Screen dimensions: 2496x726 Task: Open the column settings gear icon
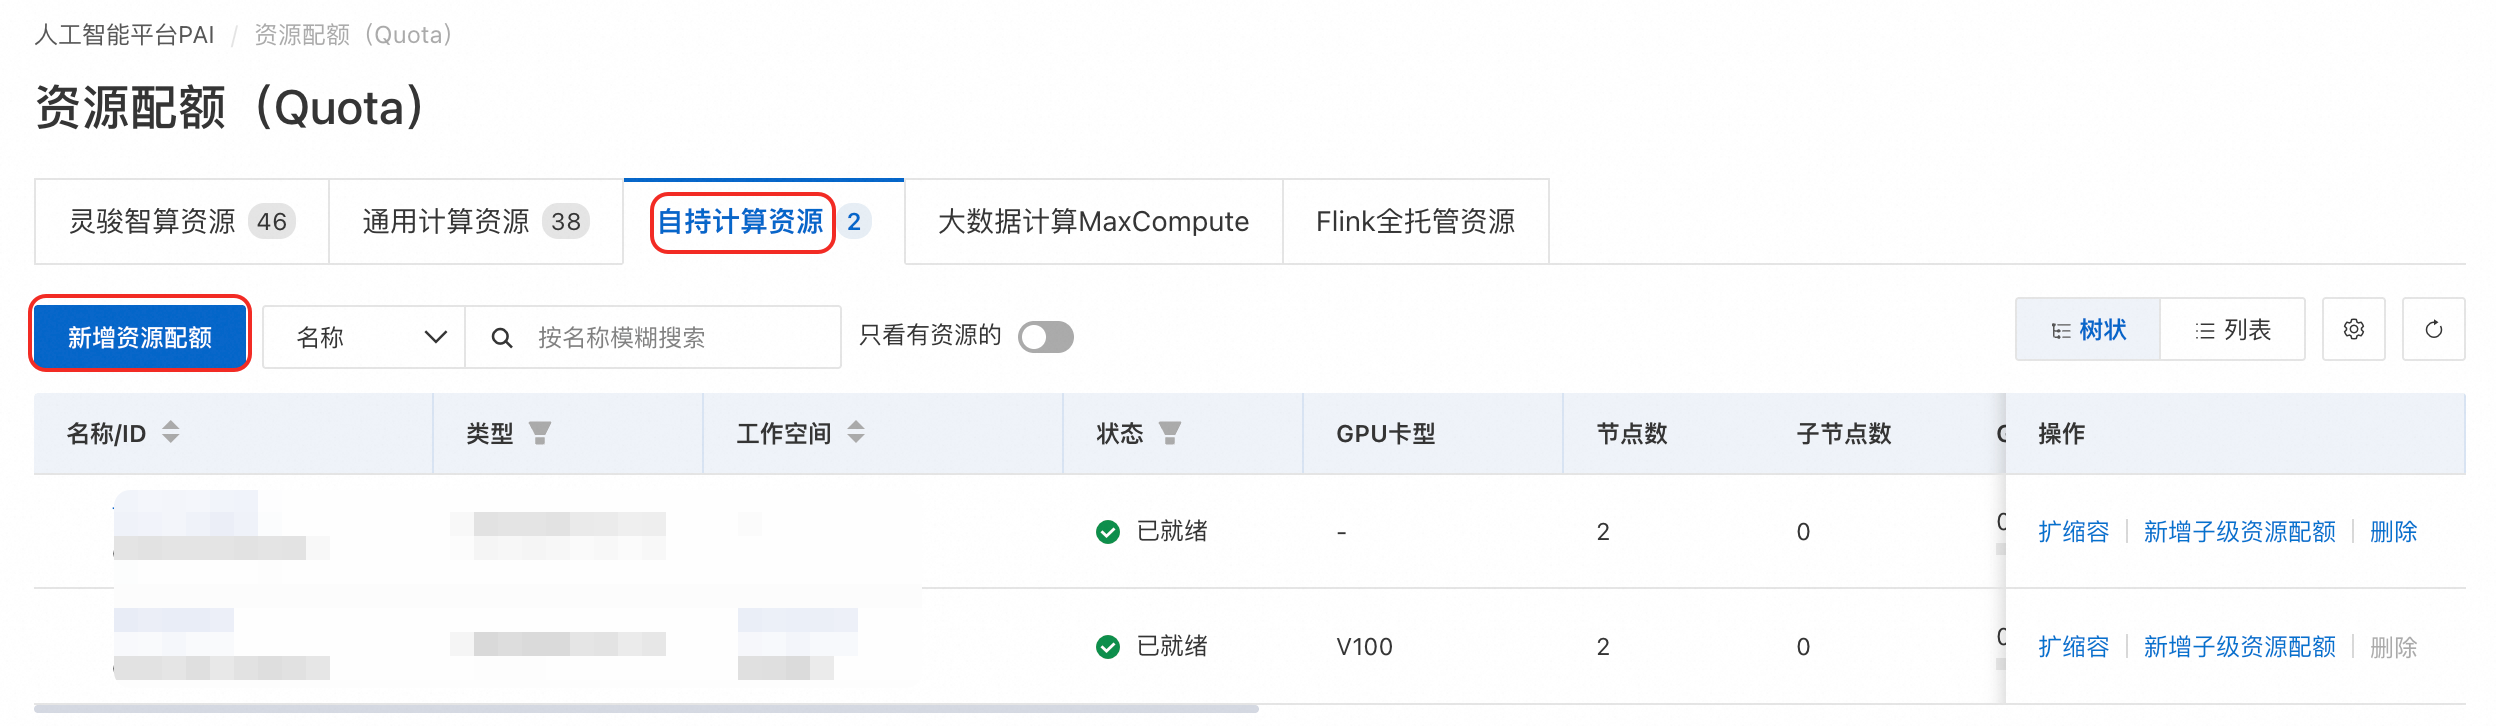(2353, 329)
